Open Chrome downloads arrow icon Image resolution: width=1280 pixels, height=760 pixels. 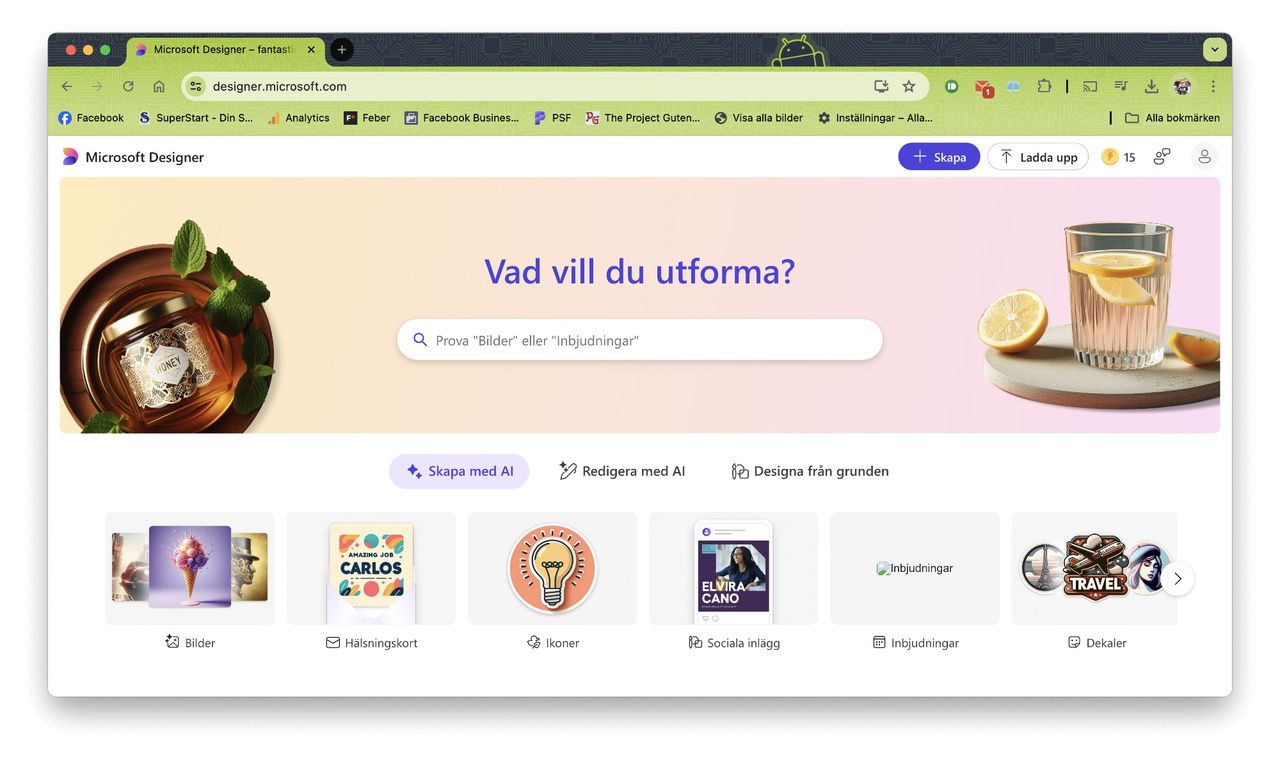[1151, 86]
